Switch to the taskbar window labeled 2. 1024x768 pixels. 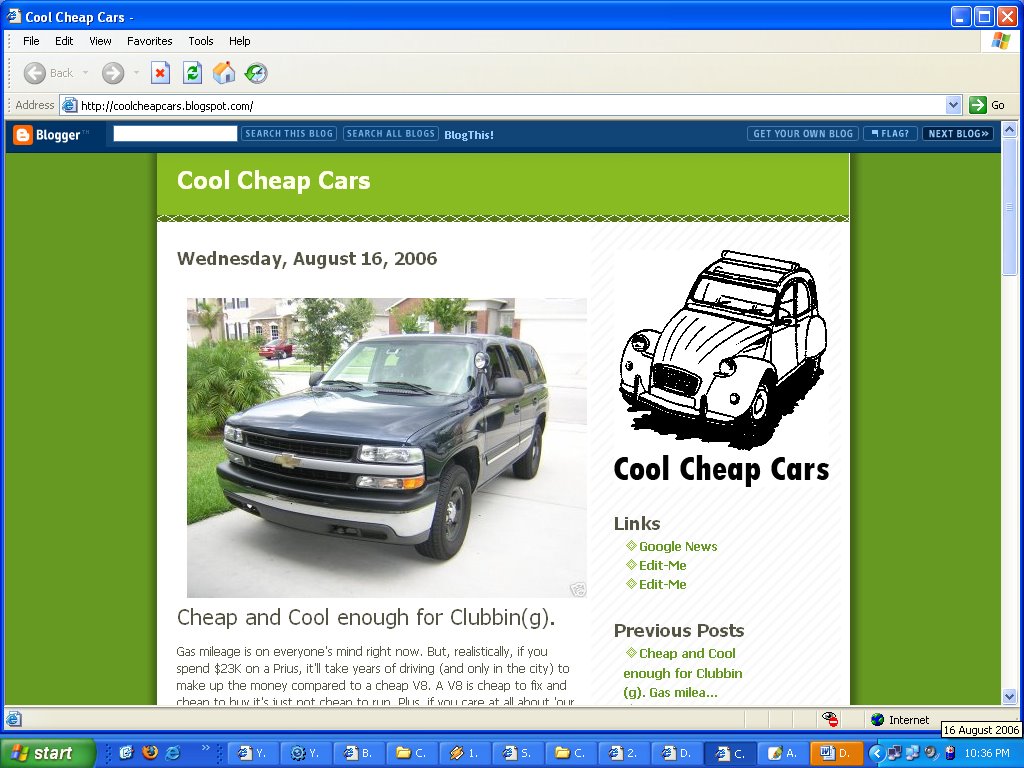point(623,753)
